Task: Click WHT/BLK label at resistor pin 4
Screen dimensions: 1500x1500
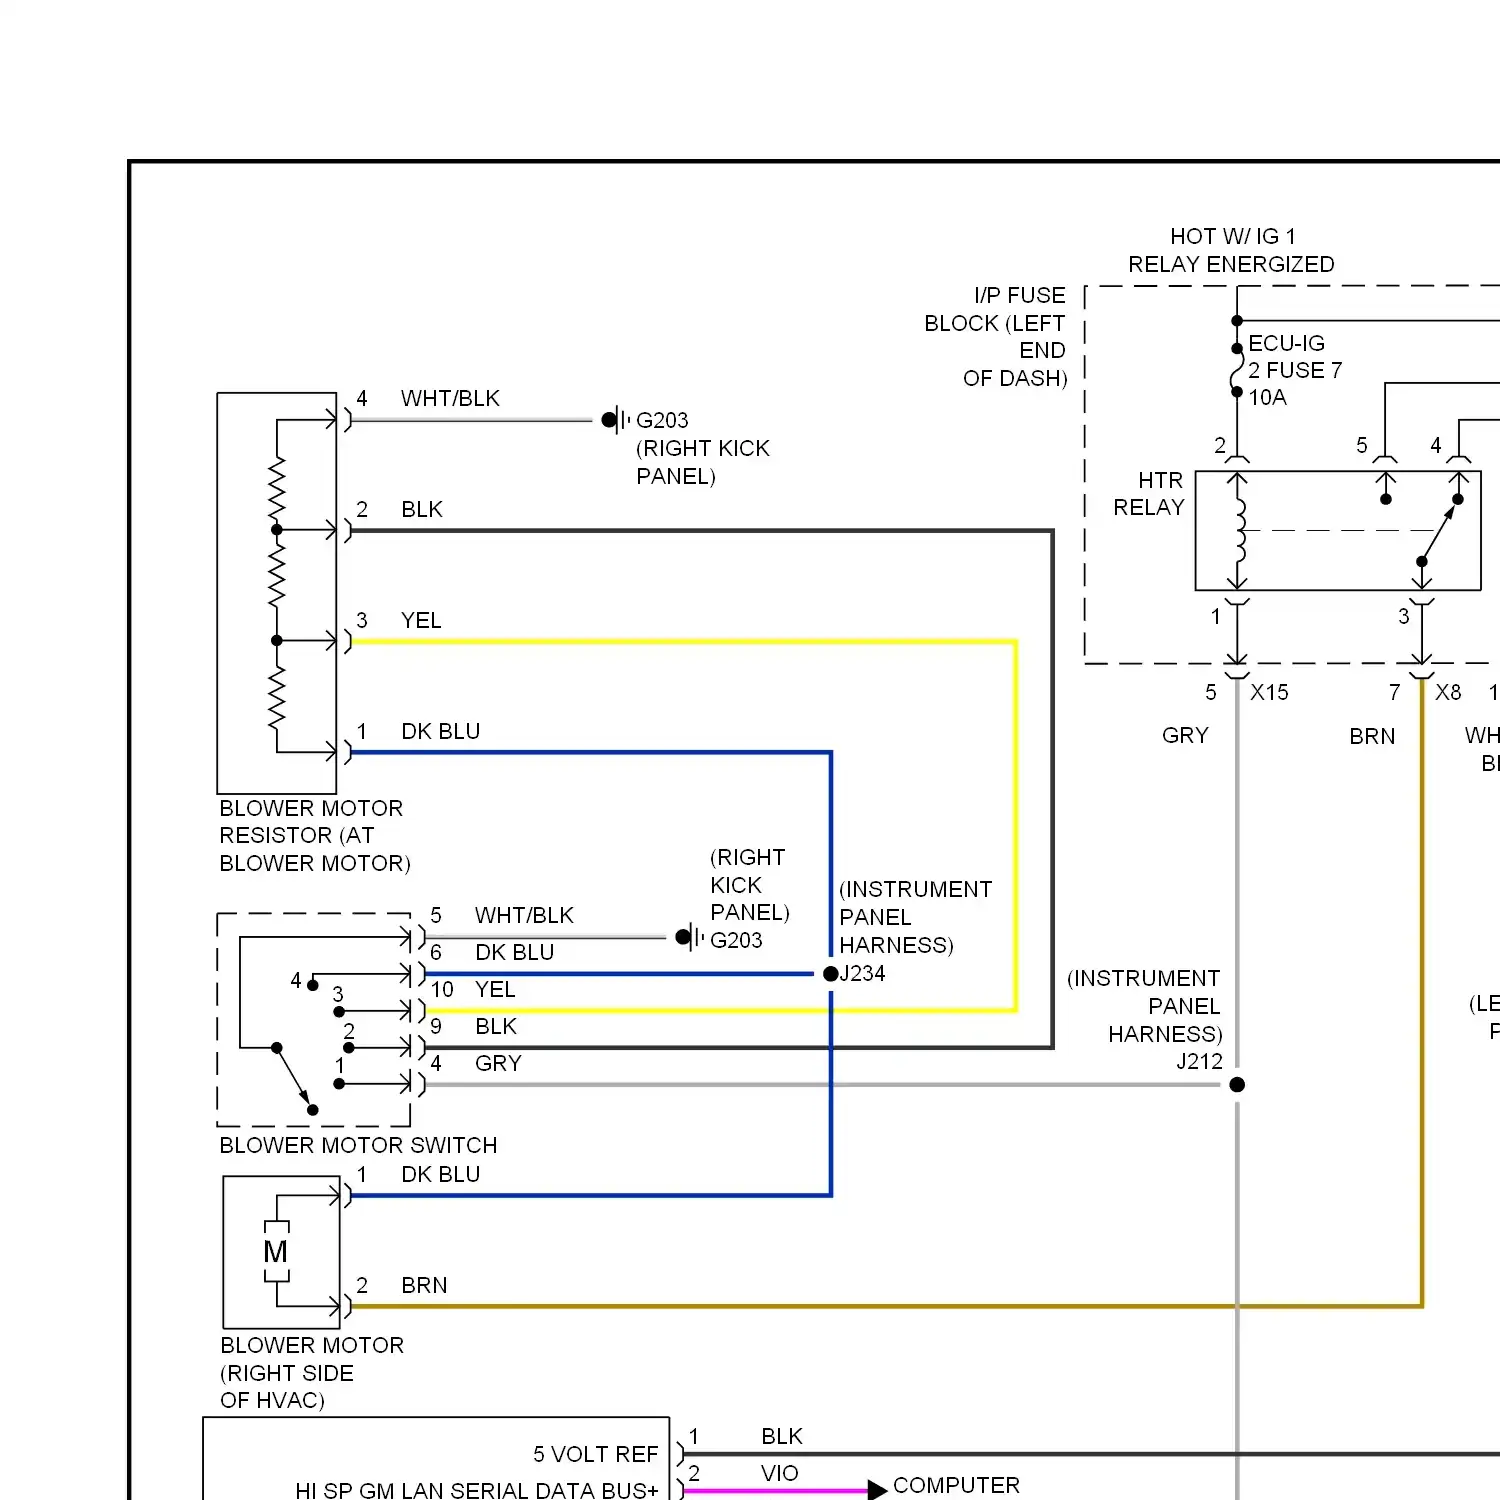Action: tap(450, 398)
